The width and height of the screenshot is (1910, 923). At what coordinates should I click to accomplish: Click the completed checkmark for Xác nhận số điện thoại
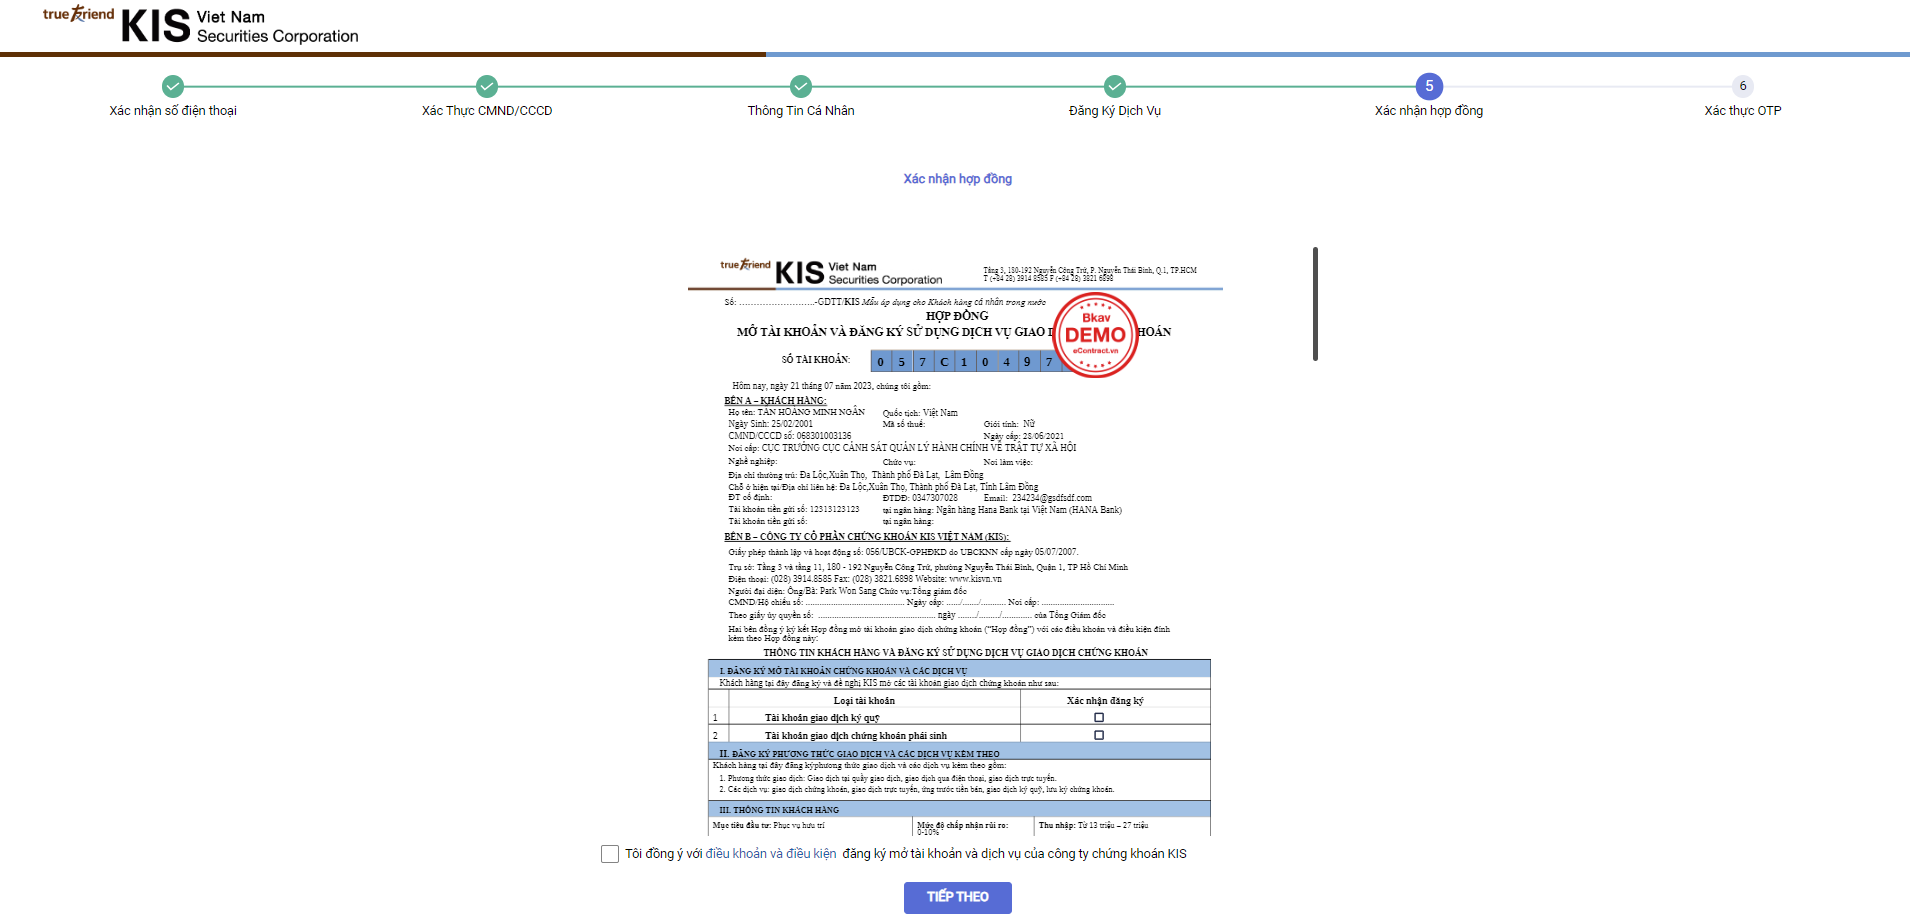pyautogui.click(x=173, y=86)
